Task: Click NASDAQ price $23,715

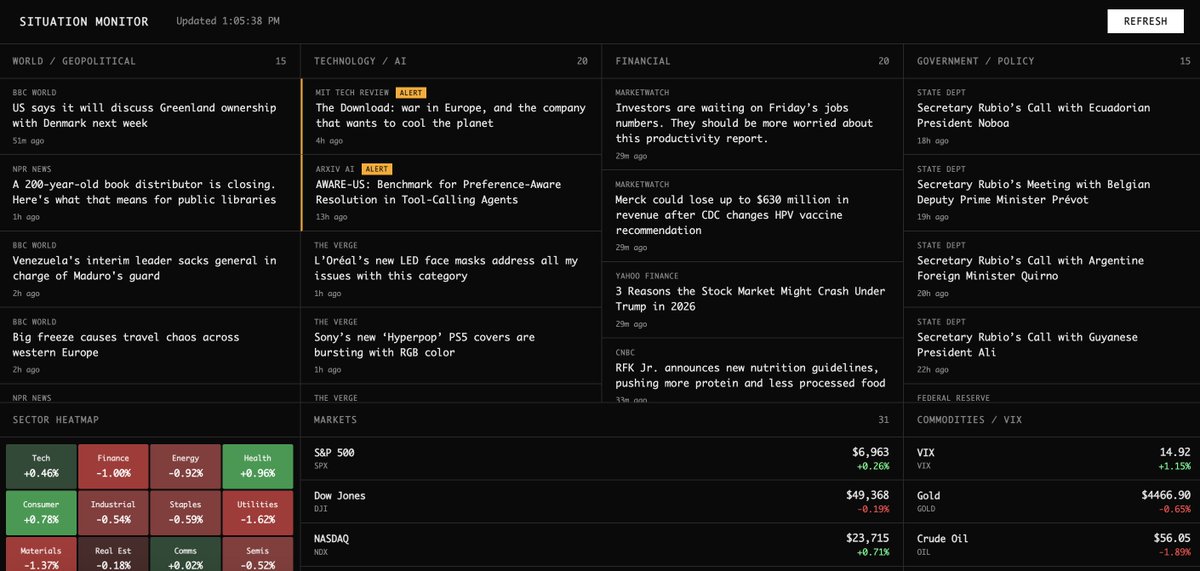Action: click(x=867, y=538)
